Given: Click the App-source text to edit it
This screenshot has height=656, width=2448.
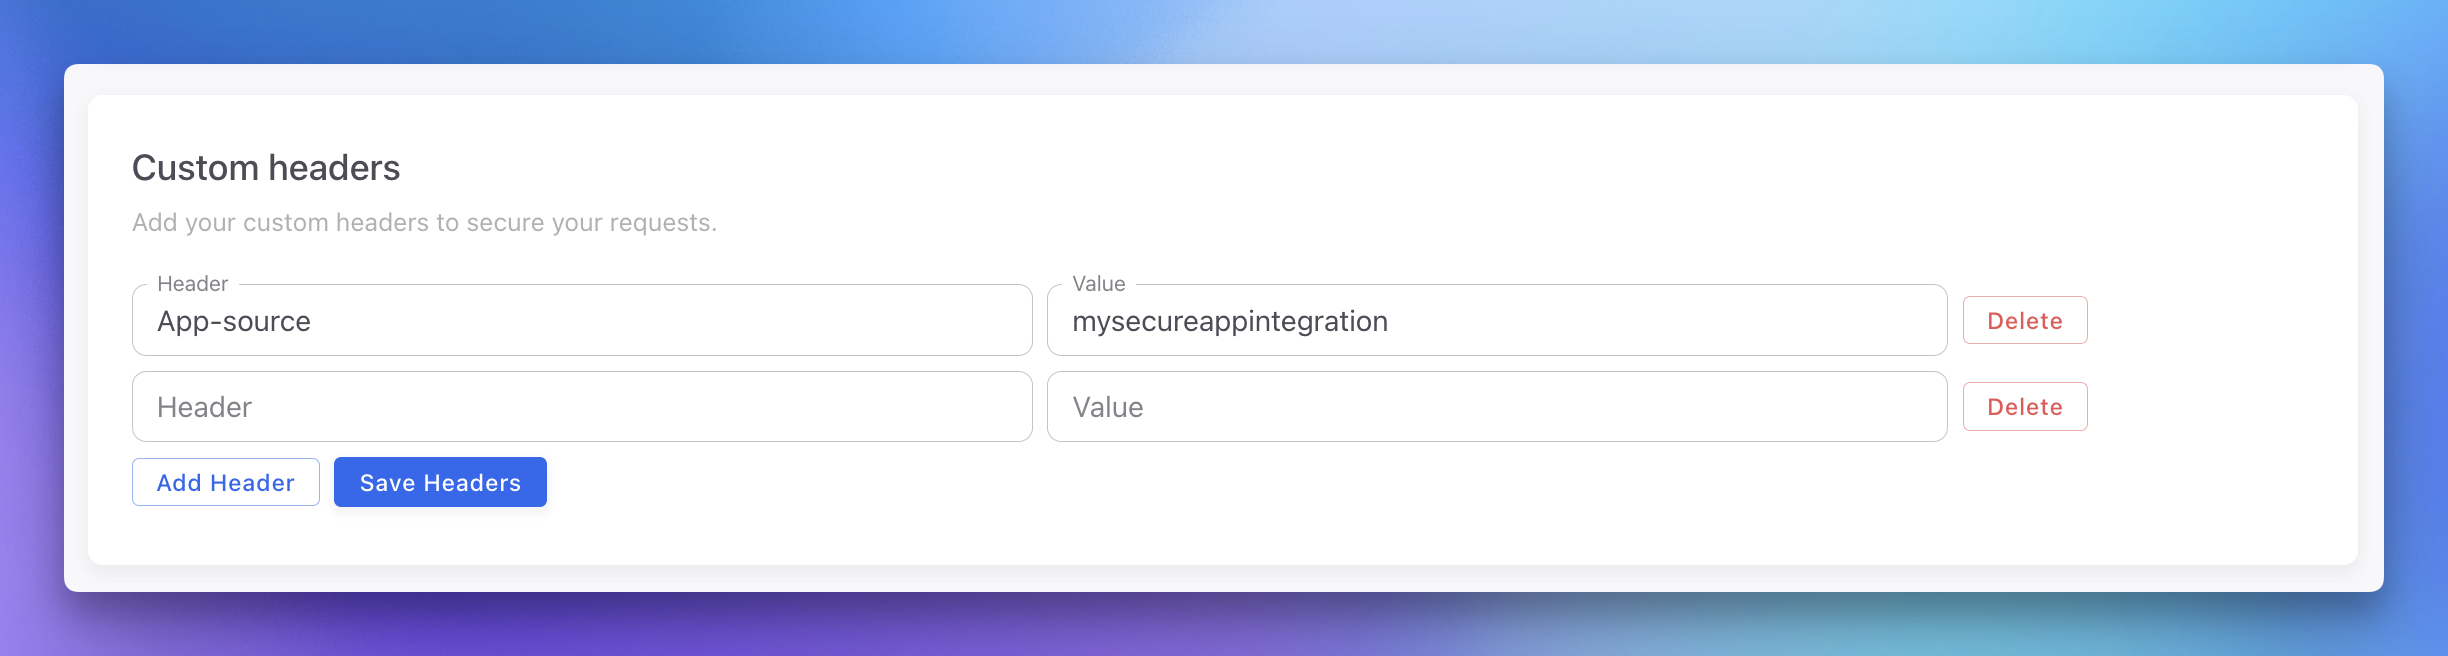Looking at the screenshot, I should pos(234,320).
